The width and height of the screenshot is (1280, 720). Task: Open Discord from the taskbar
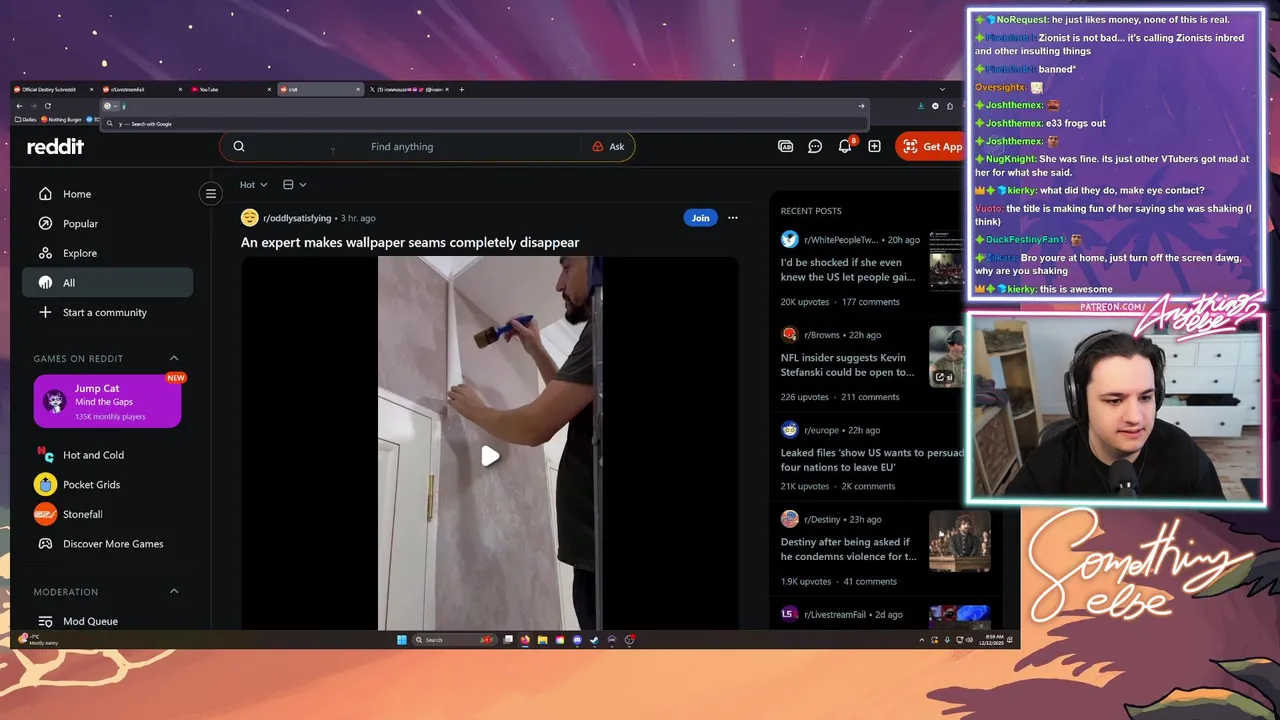pyautogui.click(x=577, y=639)
